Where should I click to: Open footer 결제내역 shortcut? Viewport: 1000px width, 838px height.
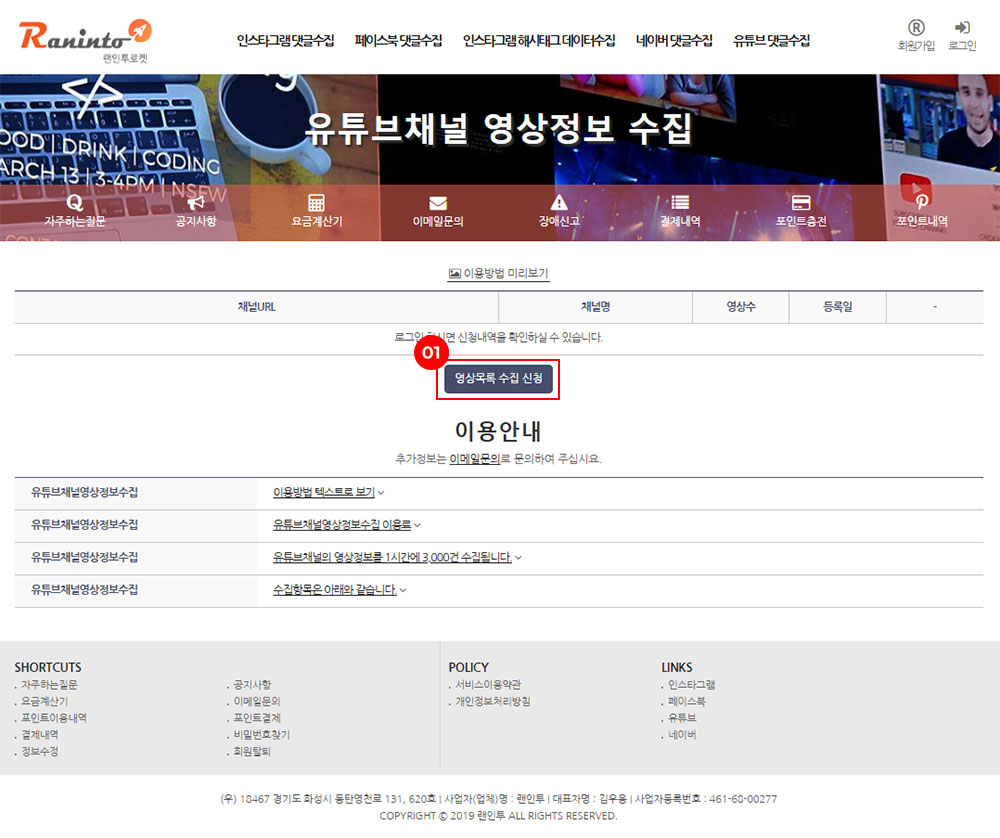click(40, 735)
